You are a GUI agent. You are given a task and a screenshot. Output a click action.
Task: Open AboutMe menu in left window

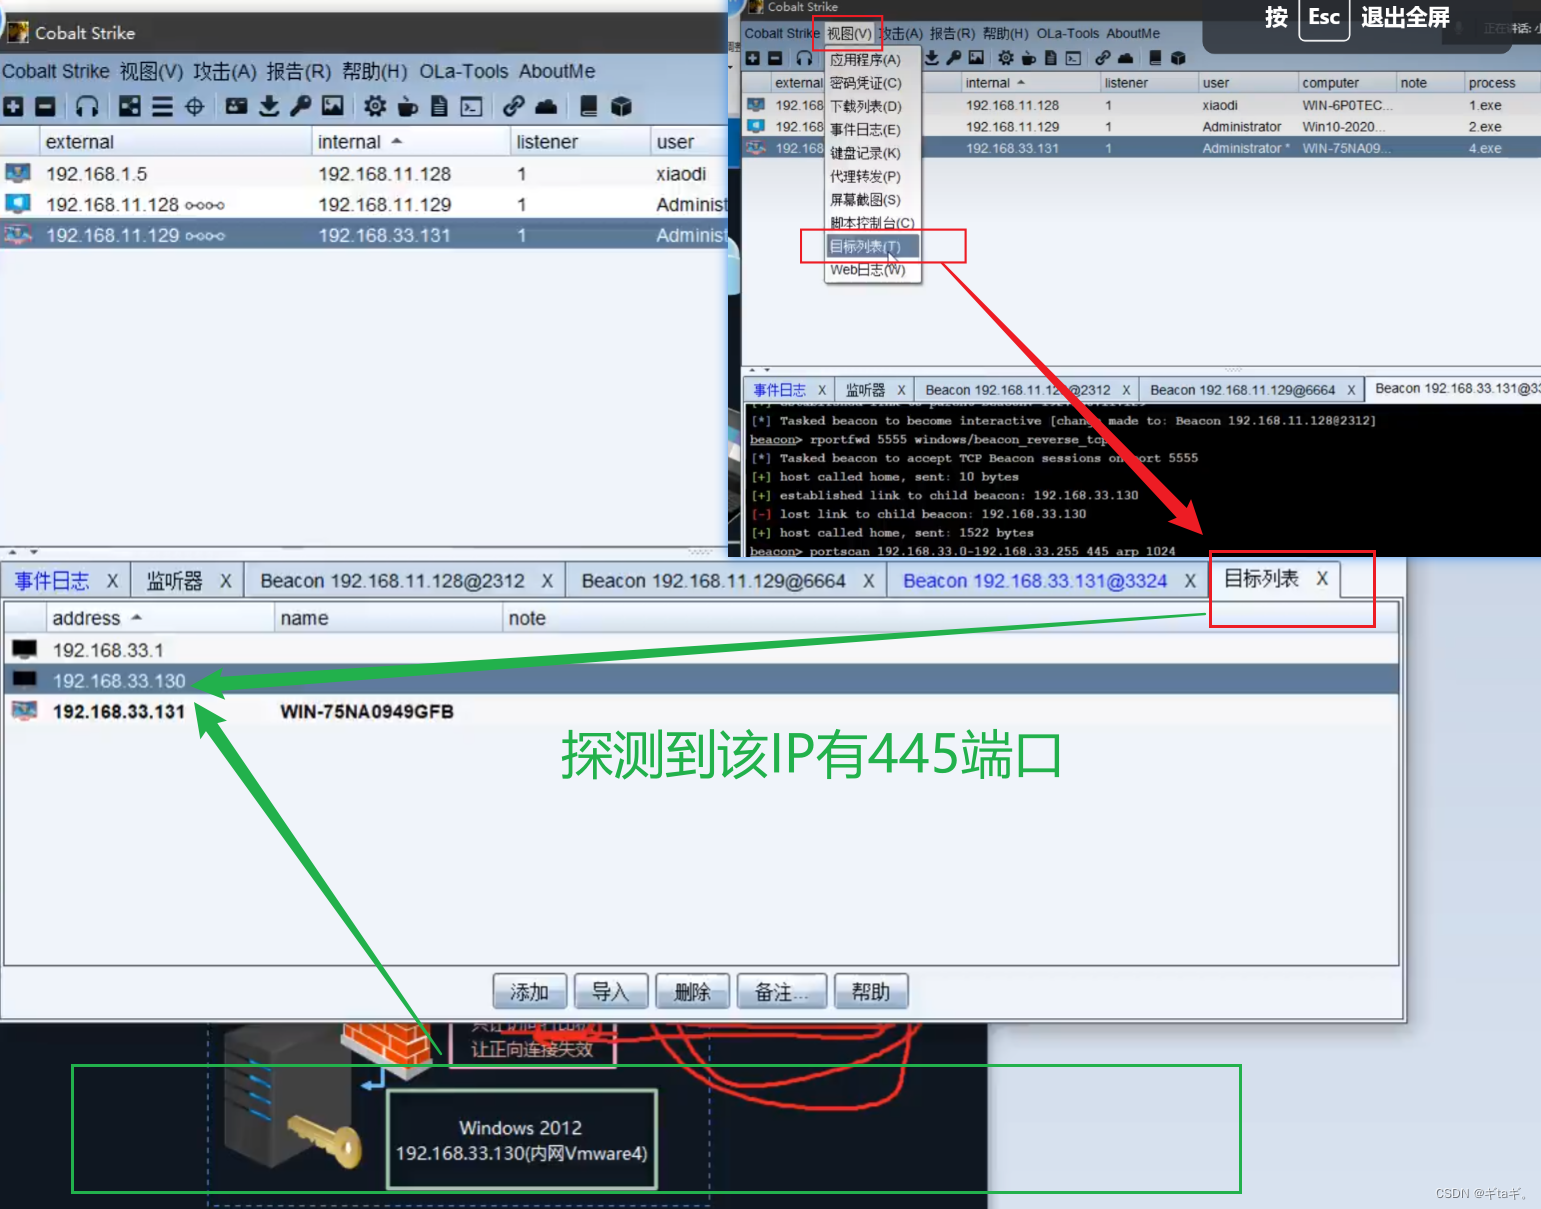(557, 71)
